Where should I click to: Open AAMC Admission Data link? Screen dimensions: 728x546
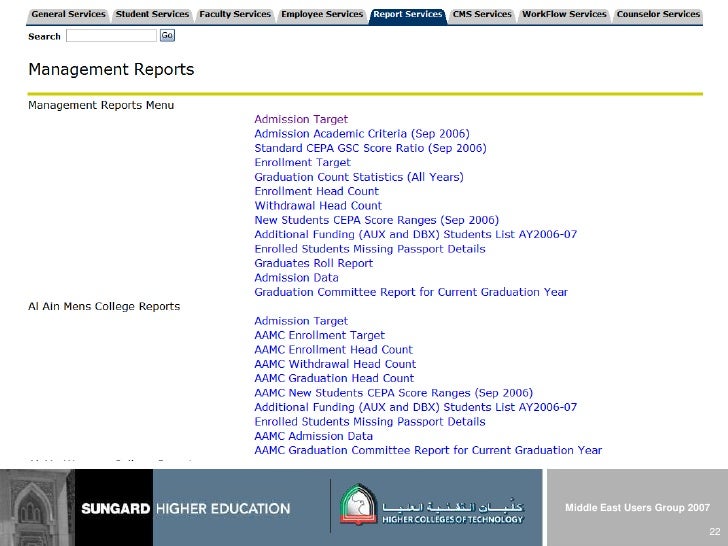pos(313,436)
